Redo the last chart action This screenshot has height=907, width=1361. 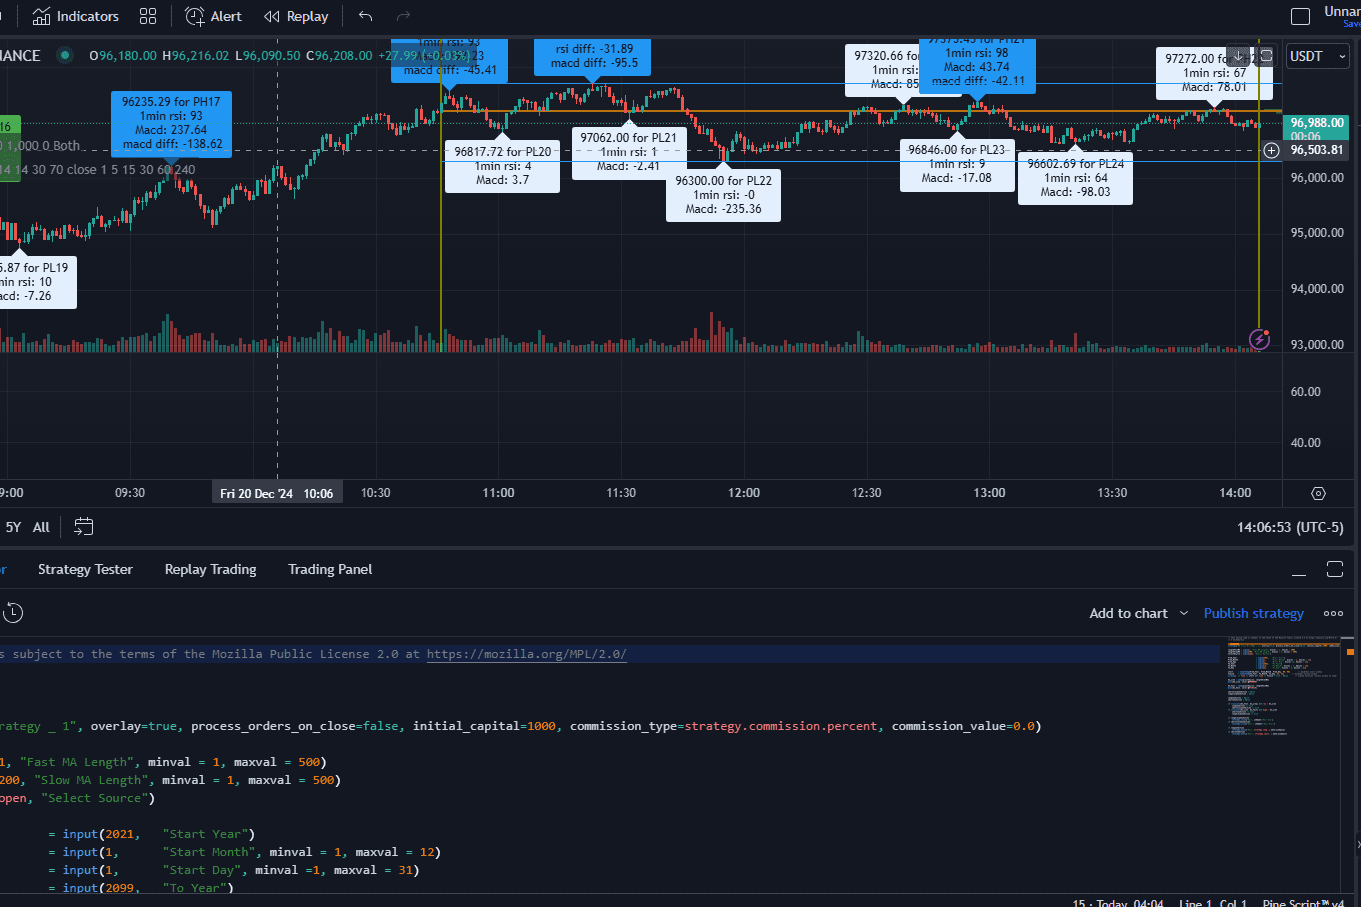point(404,16)
